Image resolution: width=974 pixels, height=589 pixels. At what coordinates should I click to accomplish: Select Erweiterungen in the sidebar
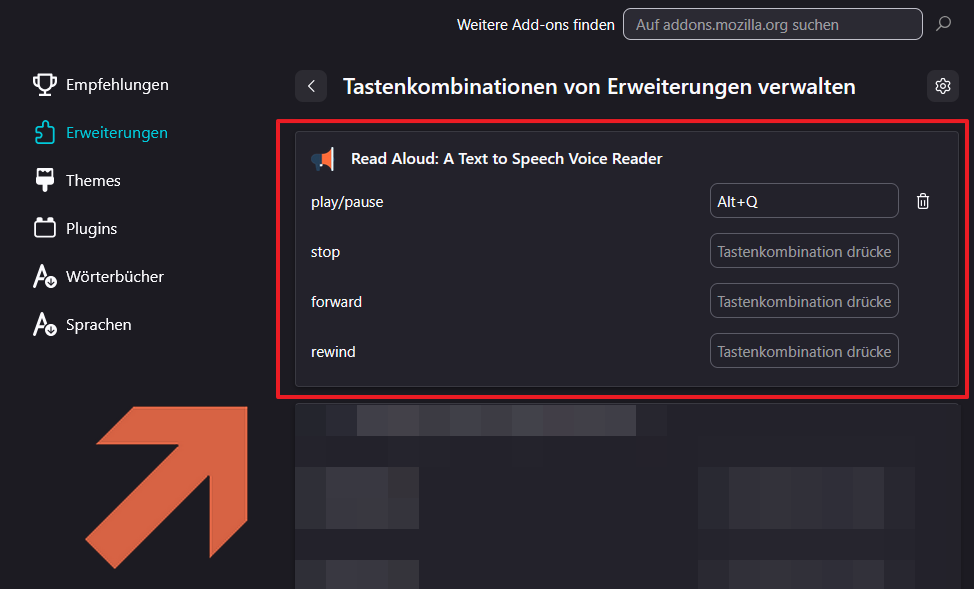(101, 132)
